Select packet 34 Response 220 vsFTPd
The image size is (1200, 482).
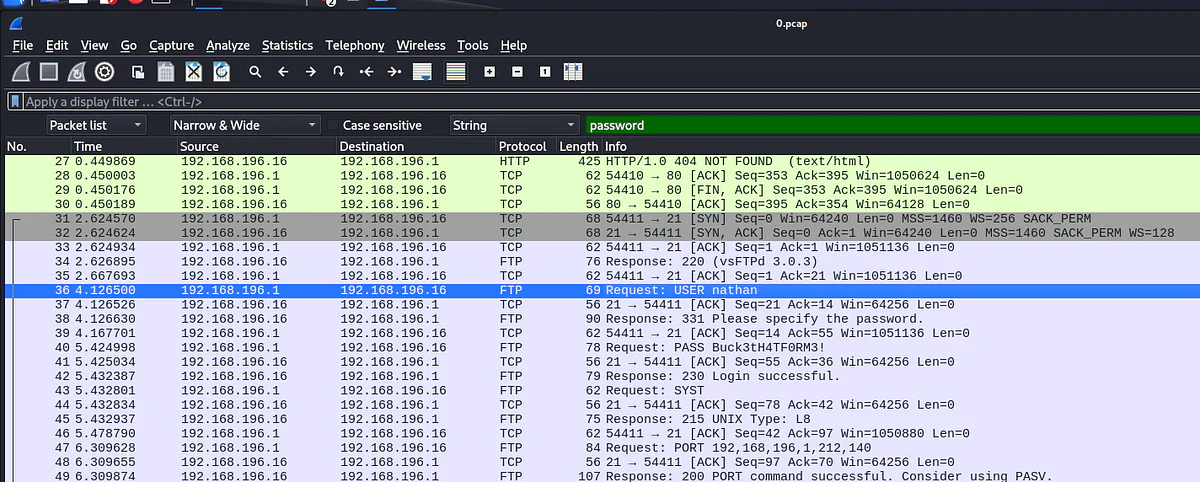pos(600,262)
